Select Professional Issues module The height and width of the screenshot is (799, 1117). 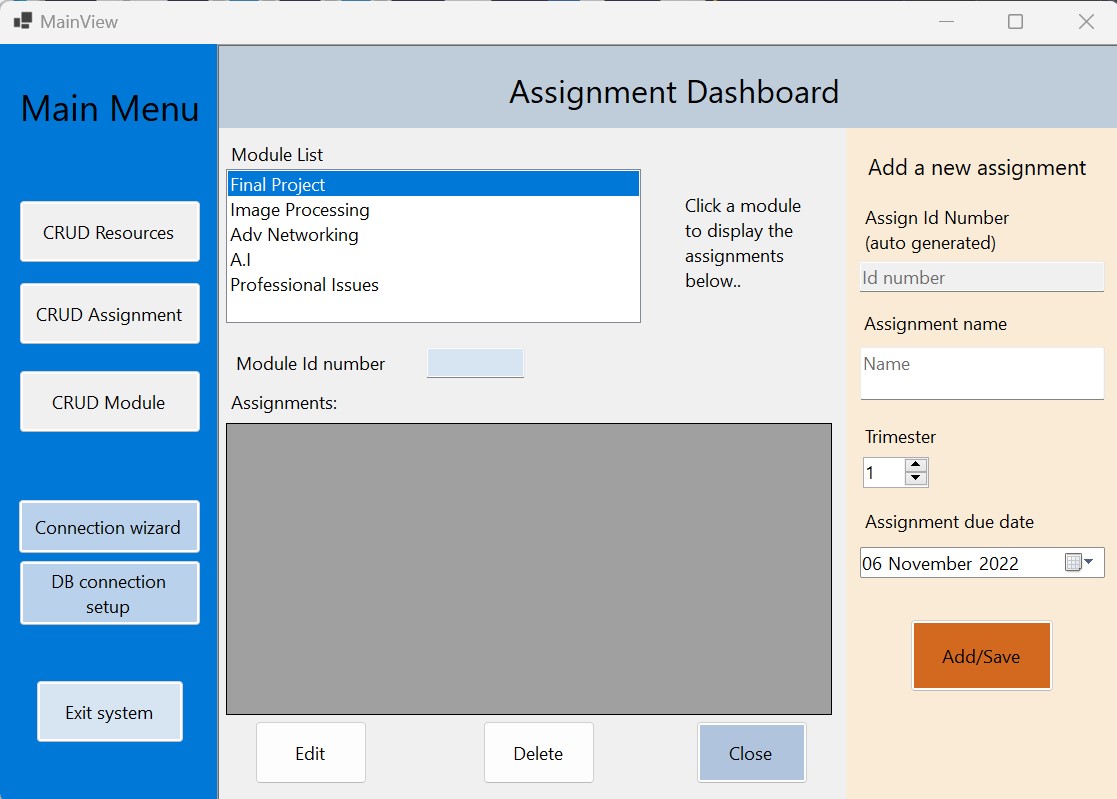pyautogui.click(x=304, y=285)
